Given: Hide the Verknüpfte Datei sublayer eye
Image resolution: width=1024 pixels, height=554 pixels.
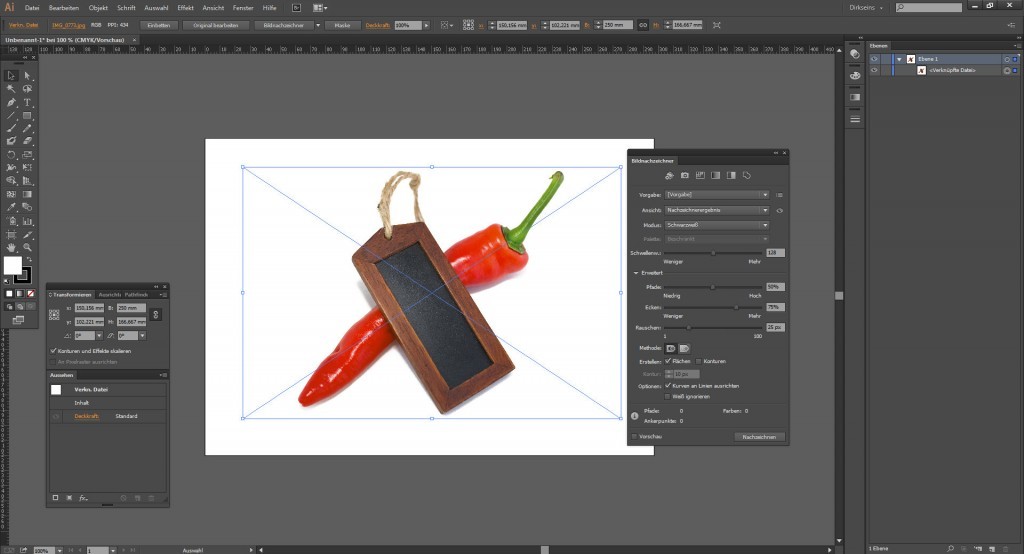Looking at the screenshot, I should (x=874, y=70).
